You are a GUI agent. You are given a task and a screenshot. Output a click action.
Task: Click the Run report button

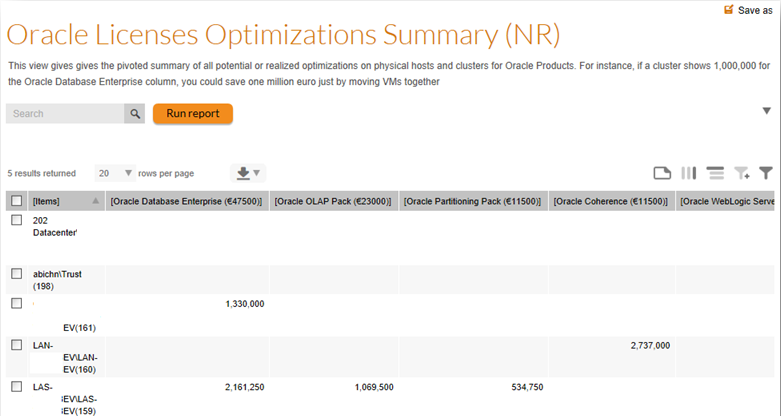[x=193, y=114]
